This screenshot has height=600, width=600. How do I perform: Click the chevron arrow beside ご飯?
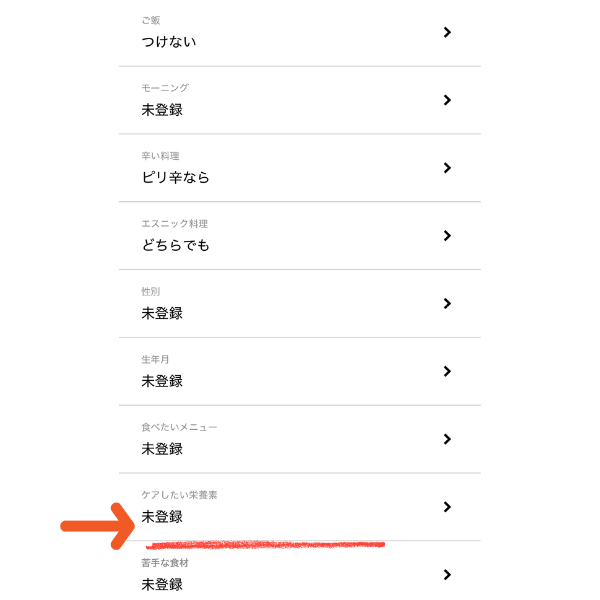(x=447, y=32)
